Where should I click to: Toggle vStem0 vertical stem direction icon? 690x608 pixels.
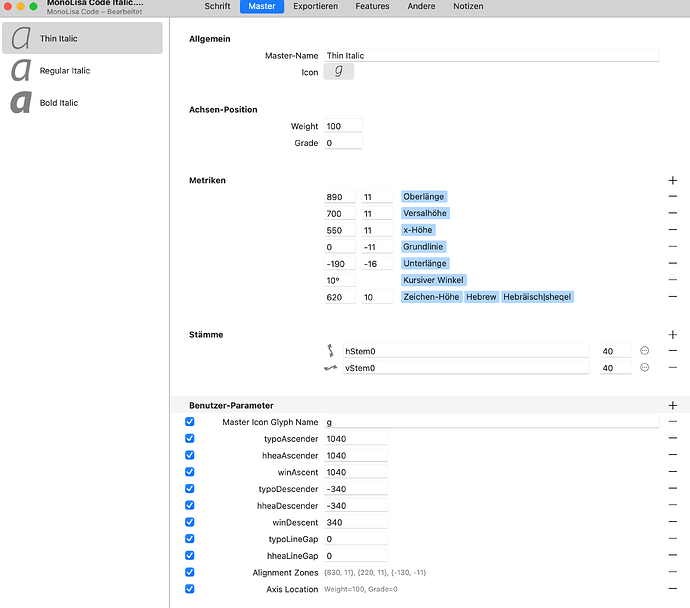click(x=330, y=368)
